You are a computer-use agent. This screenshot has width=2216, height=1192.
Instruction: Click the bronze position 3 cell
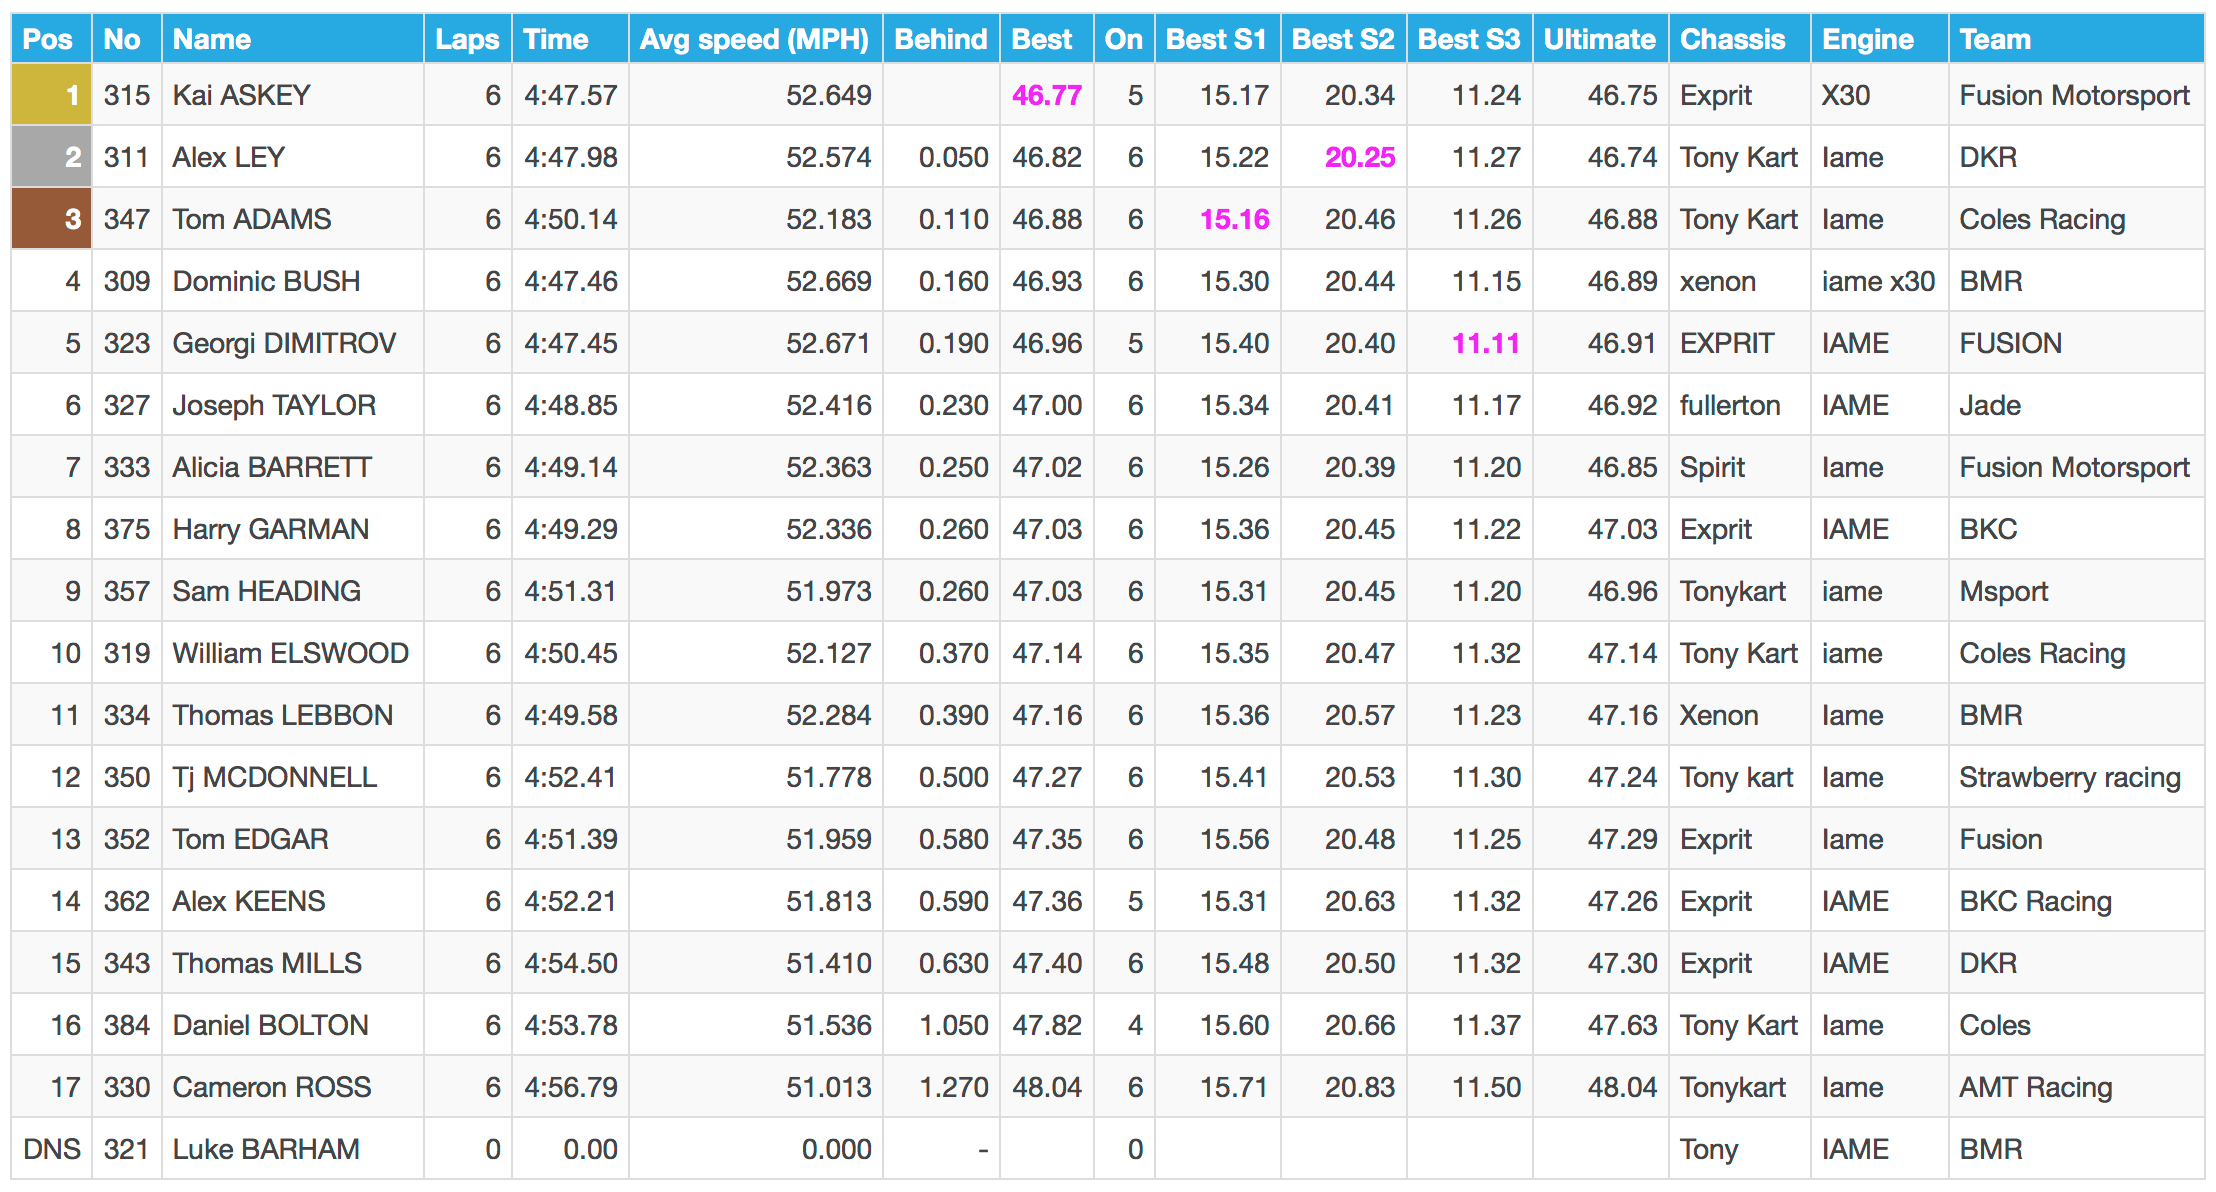point(51,219)
